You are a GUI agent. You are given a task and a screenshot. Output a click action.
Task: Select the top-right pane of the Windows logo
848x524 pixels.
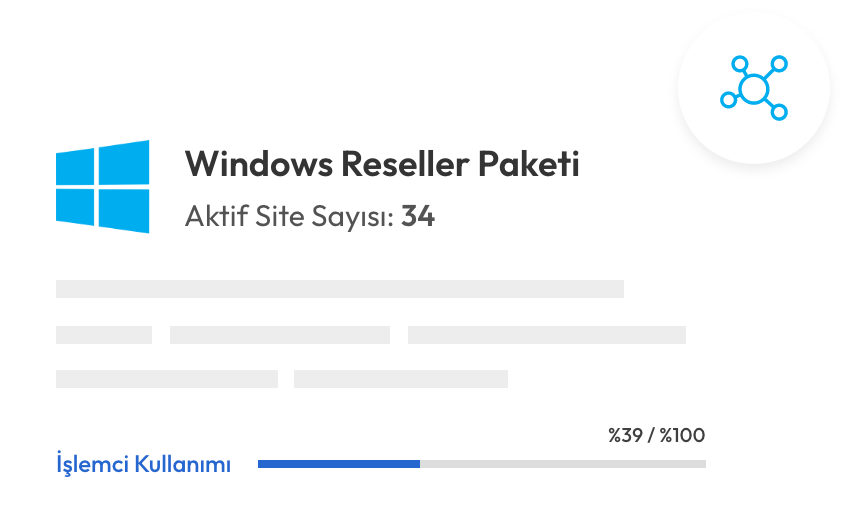(x=124, y=163)
